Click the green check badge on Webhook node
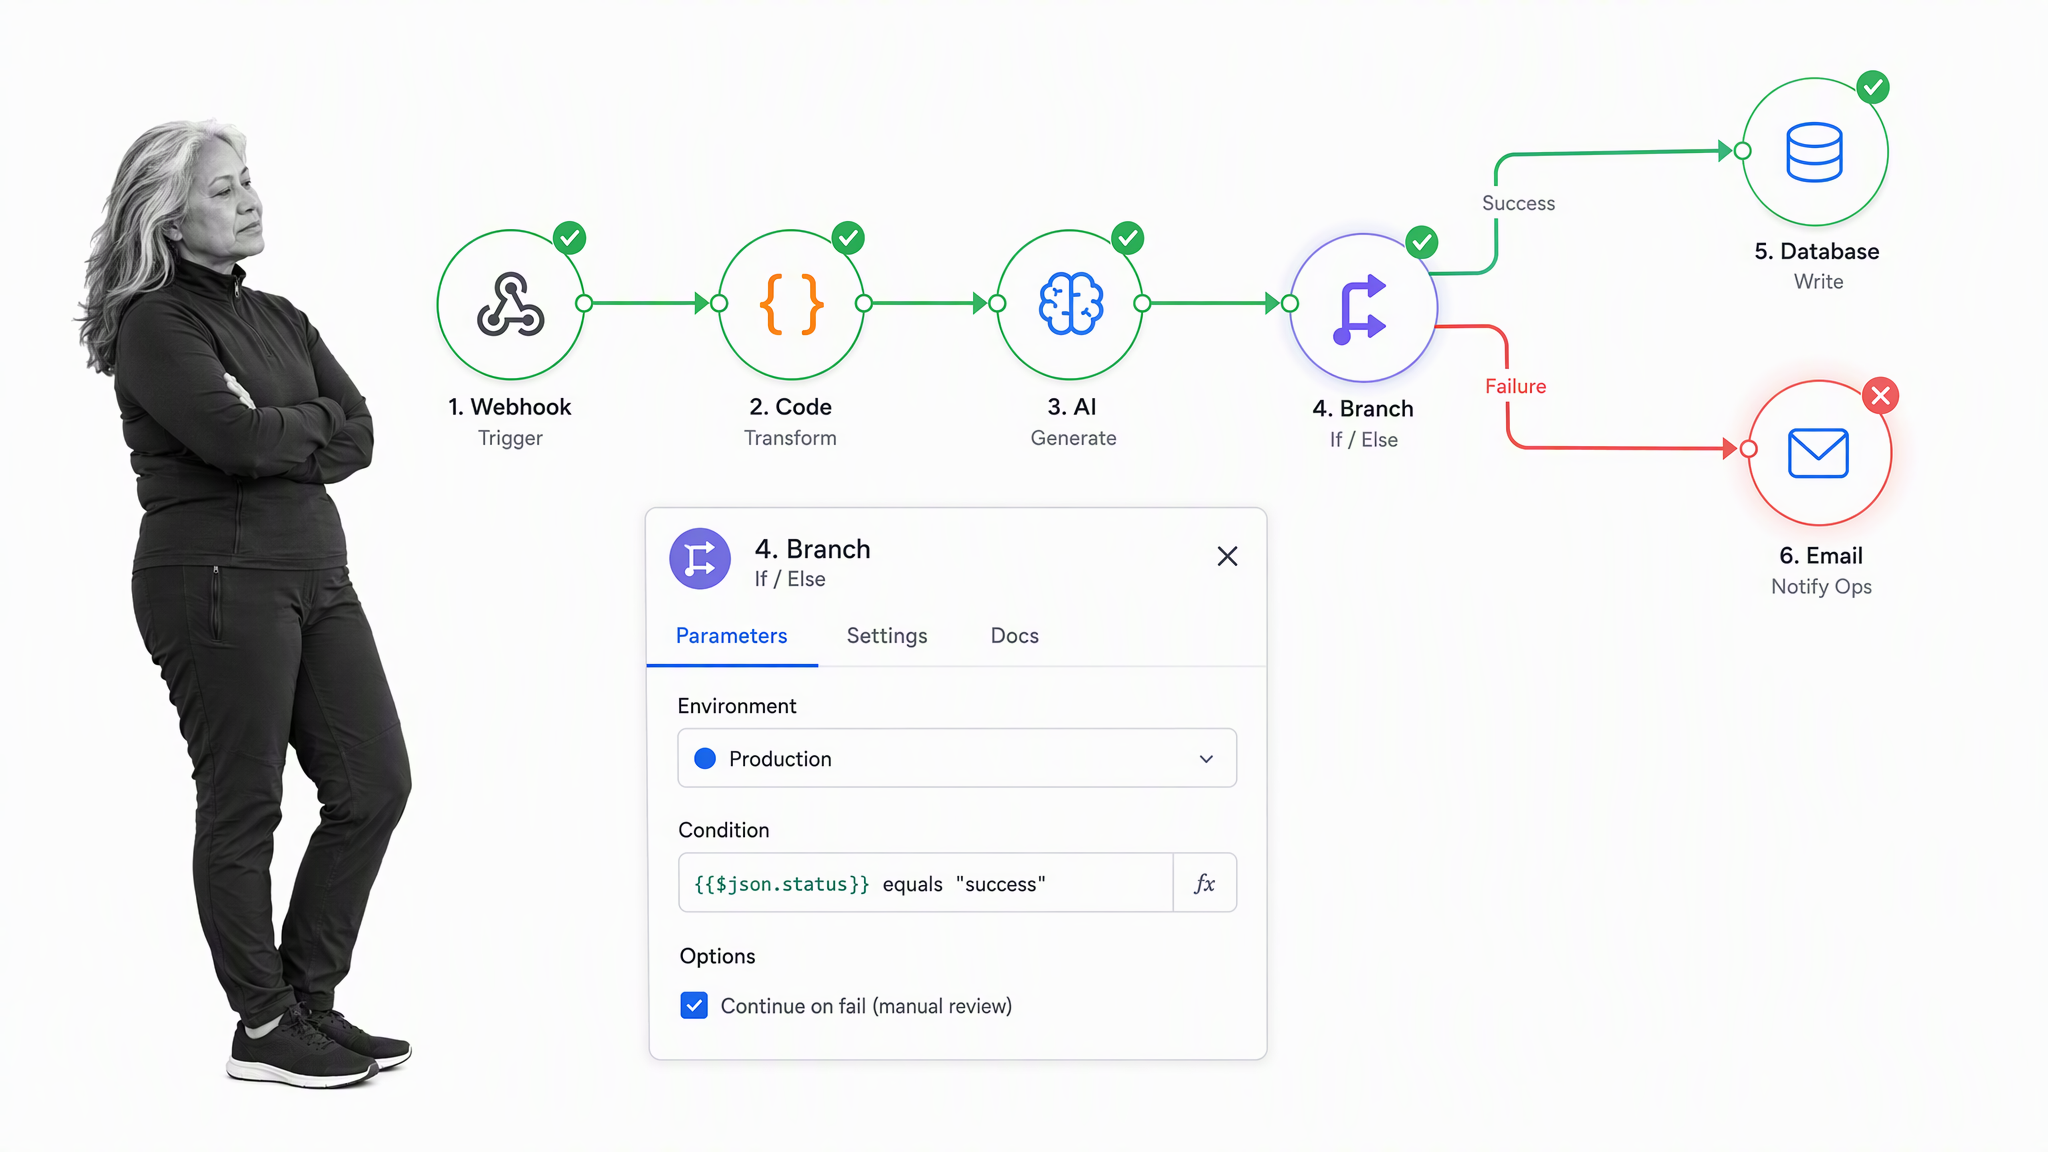 point(570,238)
